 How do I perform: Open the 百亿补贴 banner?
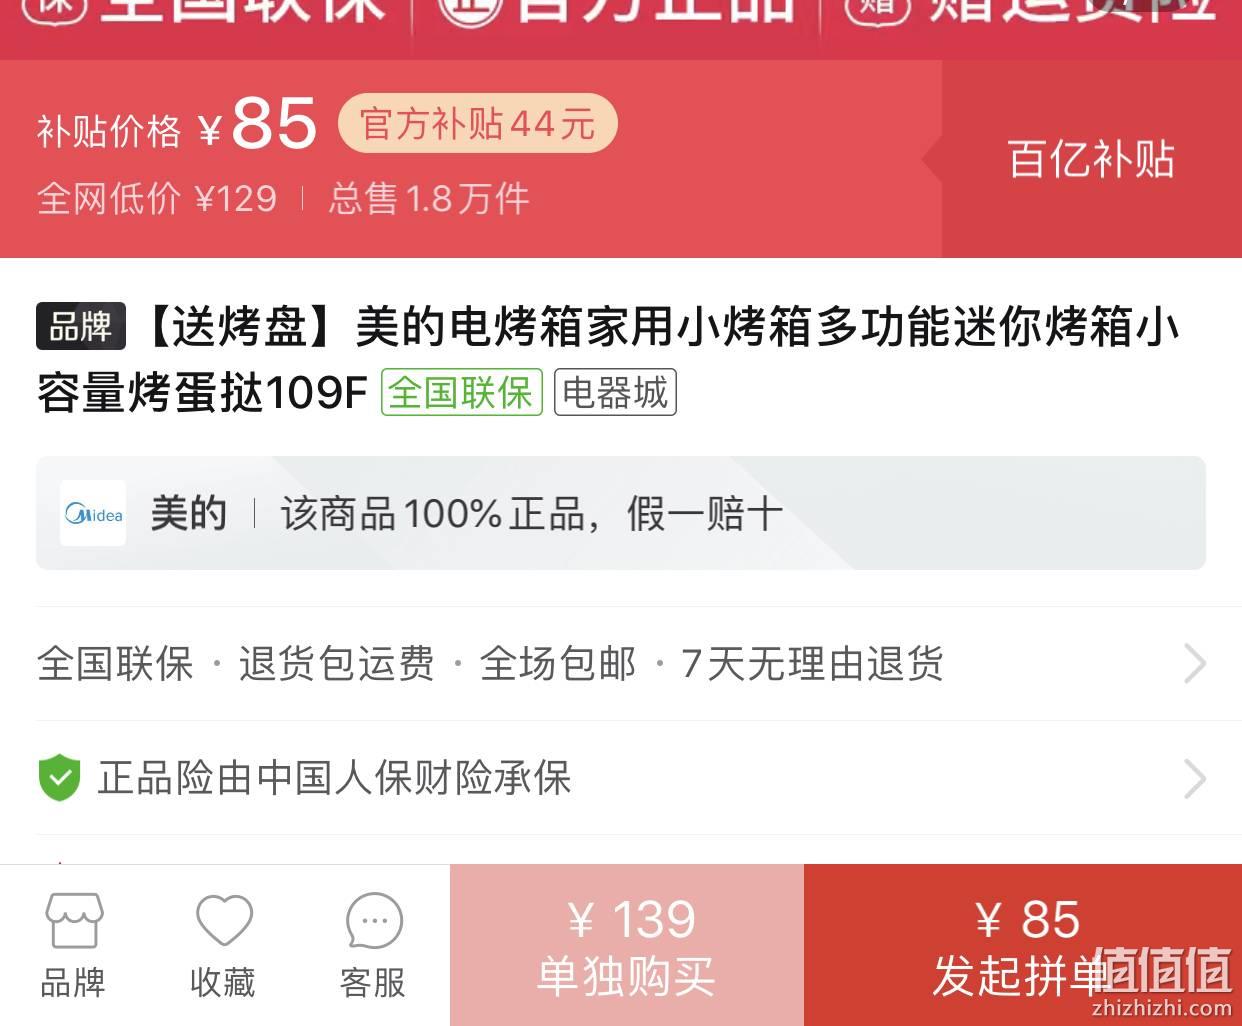point(1091,159)
